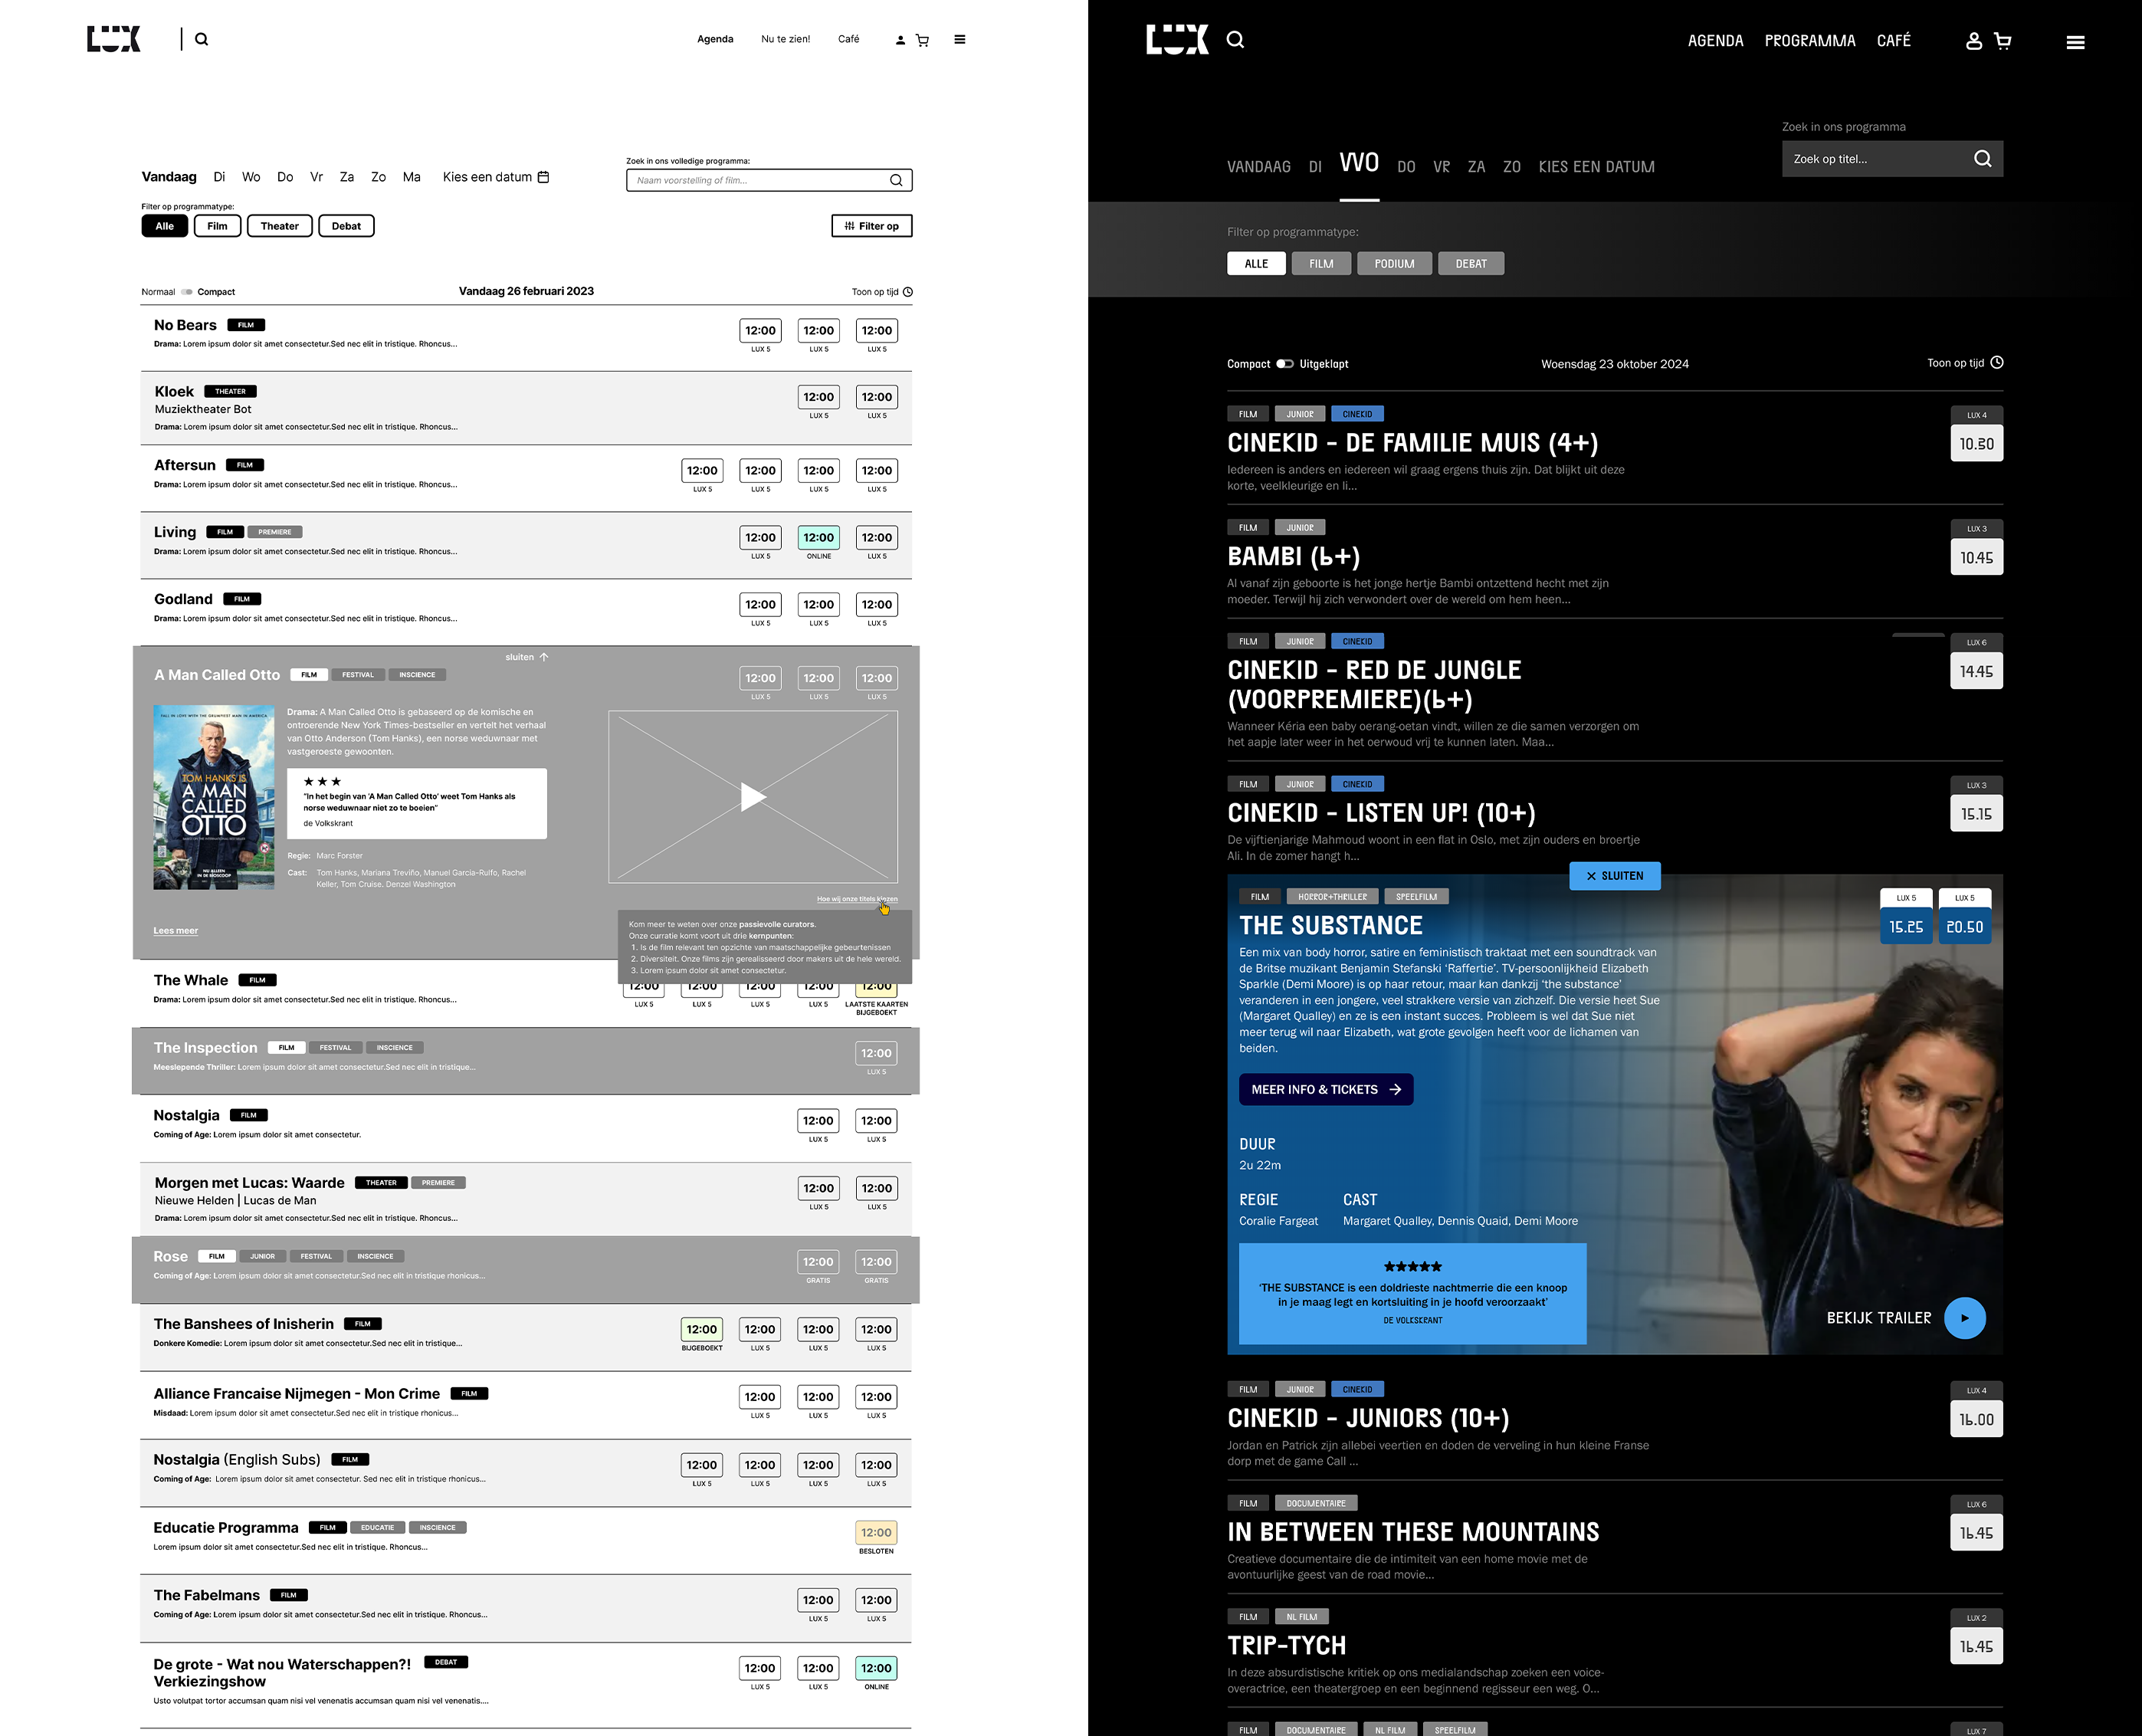Click the search icon in the light header
Screen dimensions: 2142x1736
[x=202, y=39]
